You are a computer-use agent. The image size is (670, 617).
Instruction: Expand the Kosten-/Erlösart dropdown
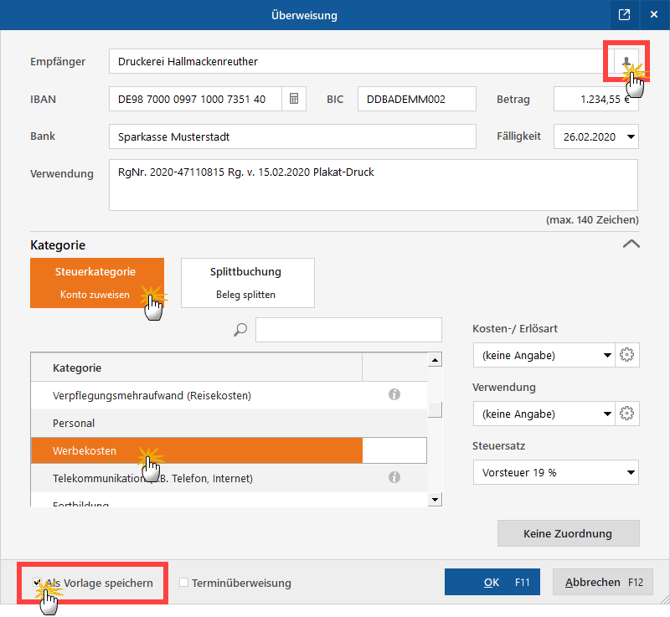click(x=607, y=355)
